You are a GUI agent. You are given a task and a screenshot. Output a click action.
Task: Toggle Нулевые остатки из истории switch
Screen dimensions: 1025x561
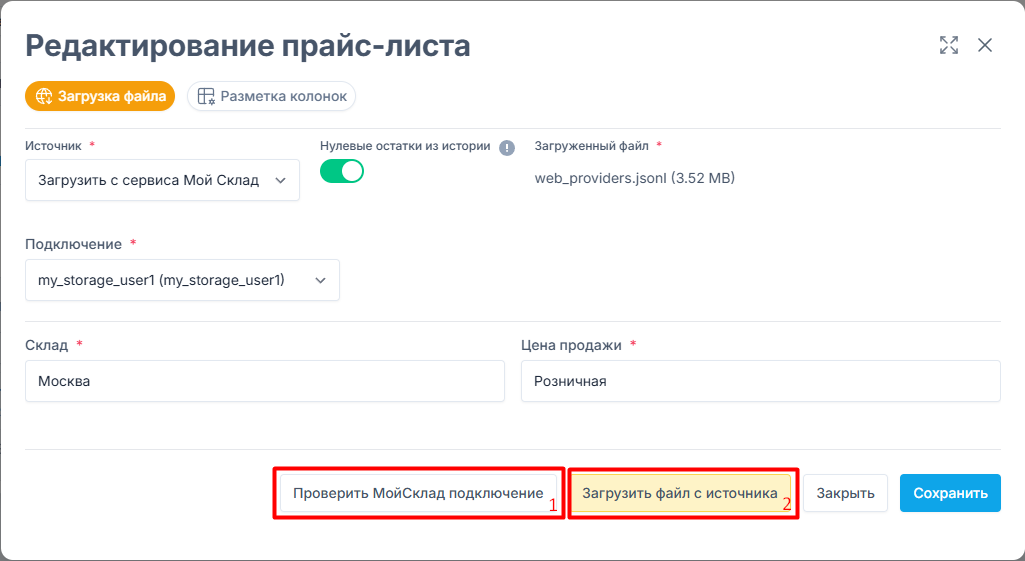click(342, 171)
